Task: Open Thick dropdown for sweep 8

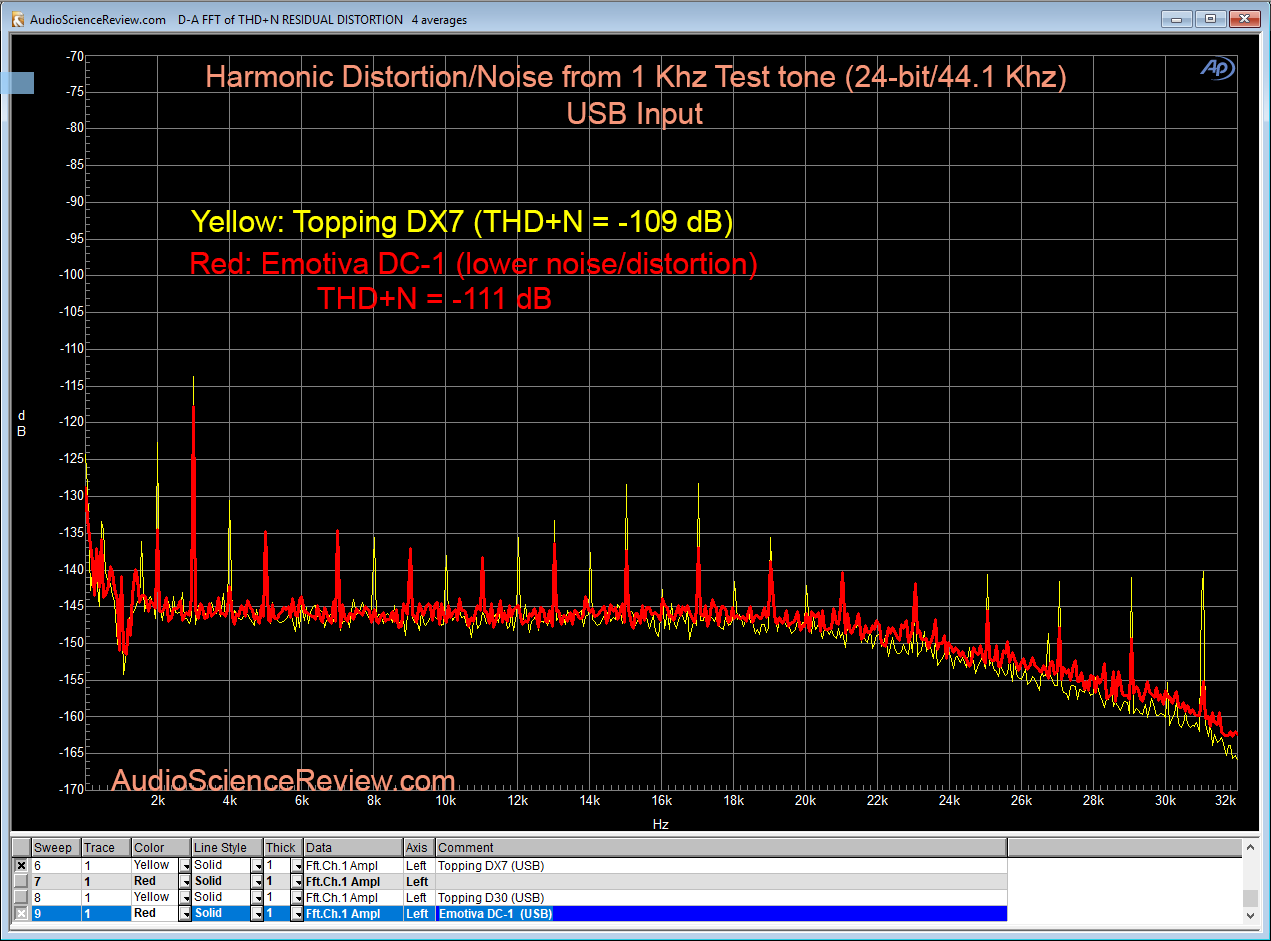Action: tap(297, 898)
